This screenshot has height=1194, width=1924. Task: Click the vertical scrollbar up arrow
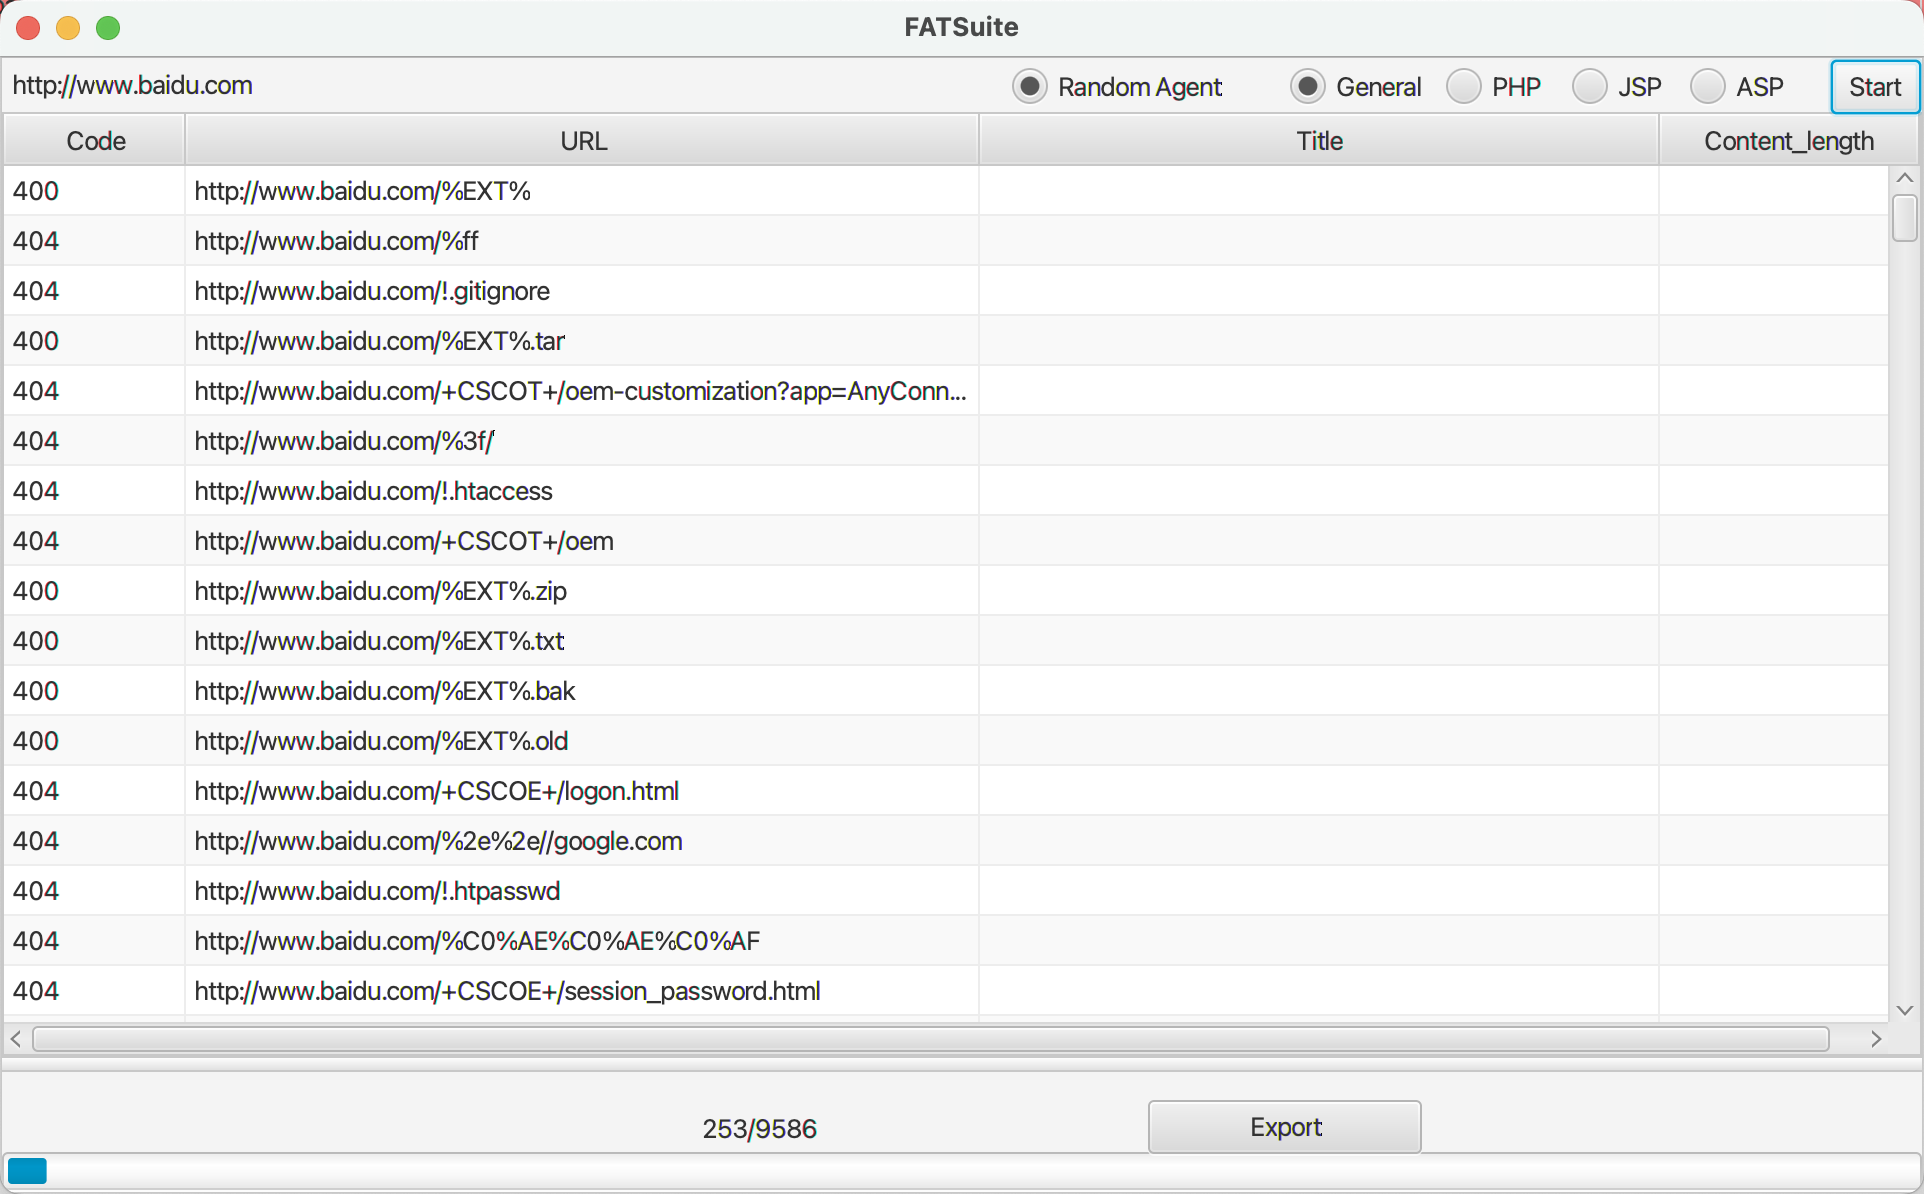pos(1904,178)
